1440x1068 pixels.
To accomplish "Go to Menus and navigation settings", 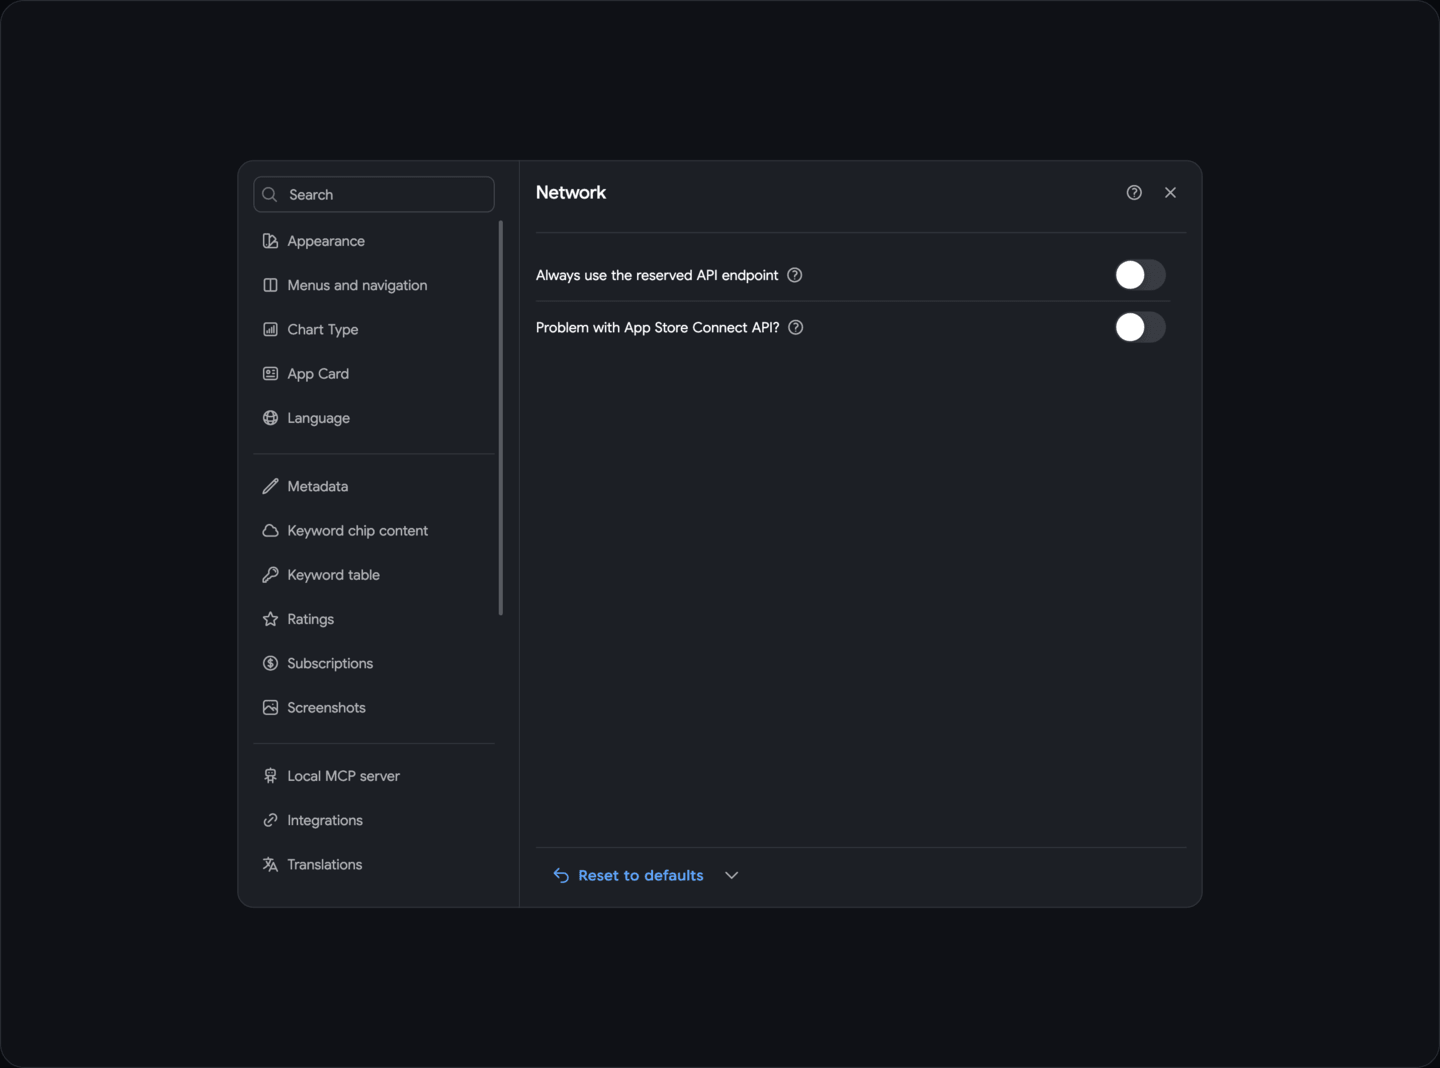I will click(x=374, y=285).
